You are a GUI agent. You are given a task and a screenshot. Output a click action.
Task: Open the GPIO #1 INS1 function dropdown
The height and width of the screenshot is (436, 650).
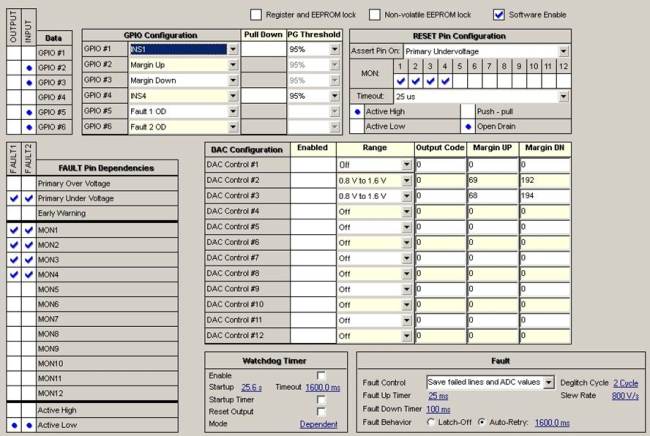pos(232,49)
